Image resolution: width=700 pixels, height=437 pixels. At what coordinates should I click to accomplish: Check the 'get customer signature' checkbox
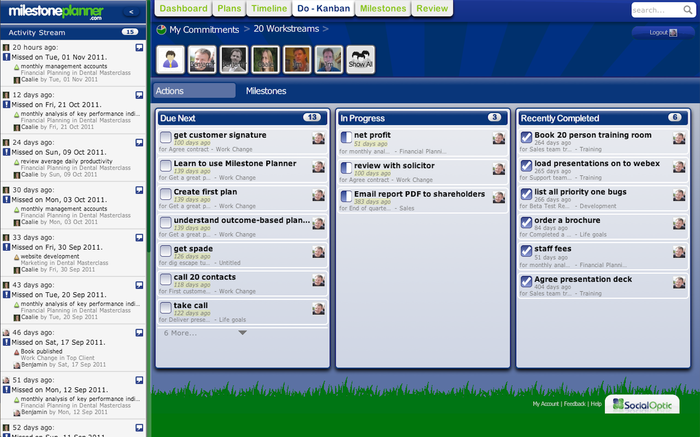[166, 139]
